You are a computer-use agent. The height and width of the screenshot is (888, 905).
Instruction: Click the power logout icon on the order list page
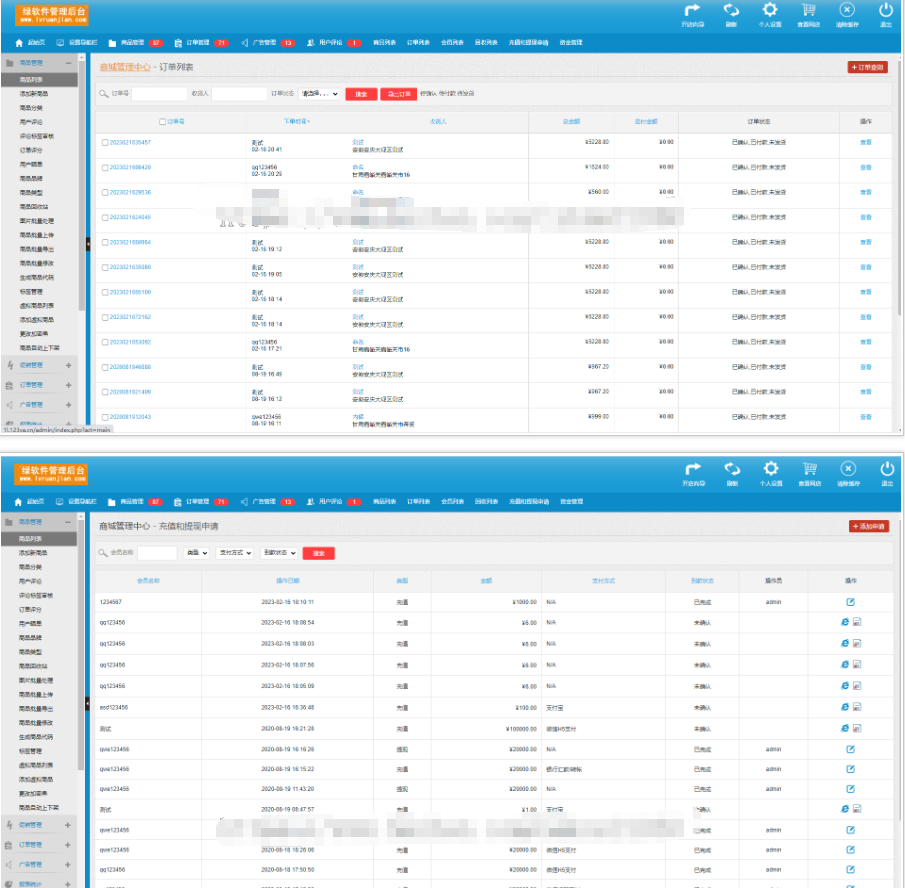(x=886, y=13)
